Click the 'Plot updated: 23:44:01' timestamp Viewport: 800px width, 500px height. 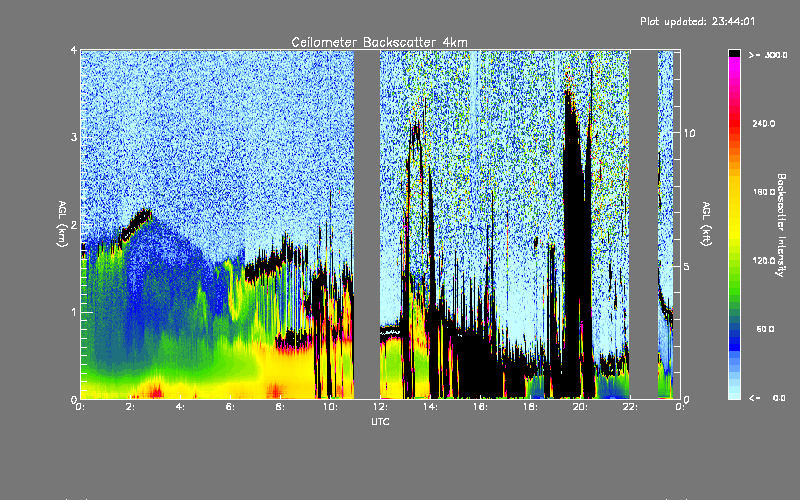(697, 21)
